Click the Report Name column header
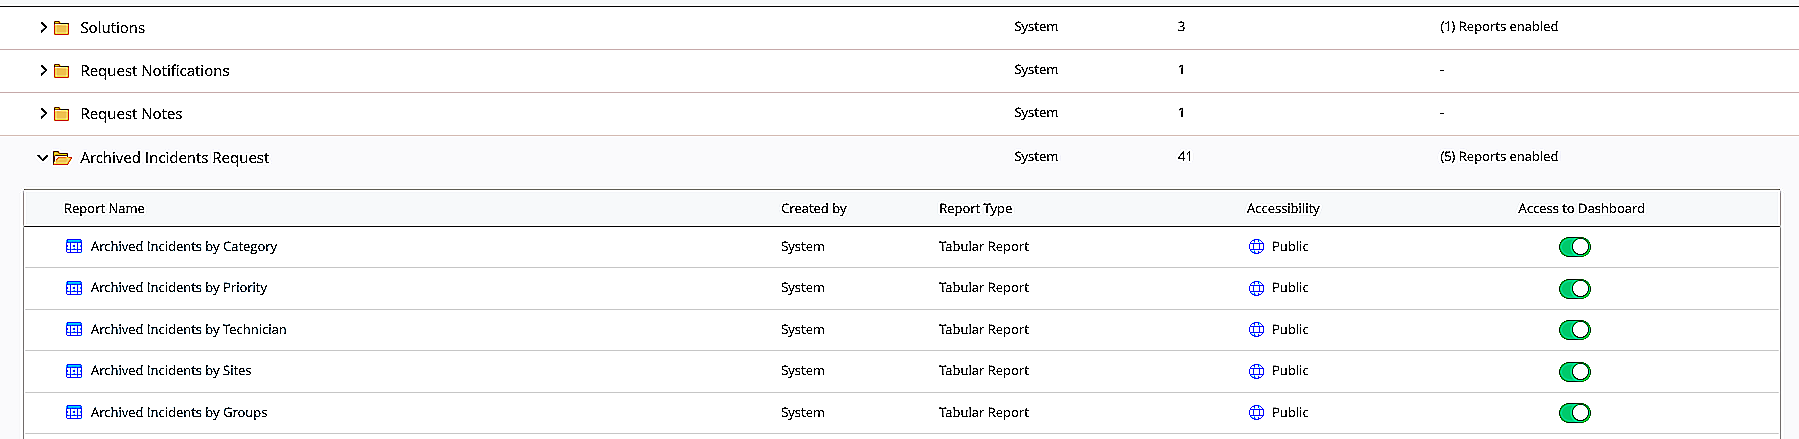The width and height of the screenshot is (1799, 439). 104,209
